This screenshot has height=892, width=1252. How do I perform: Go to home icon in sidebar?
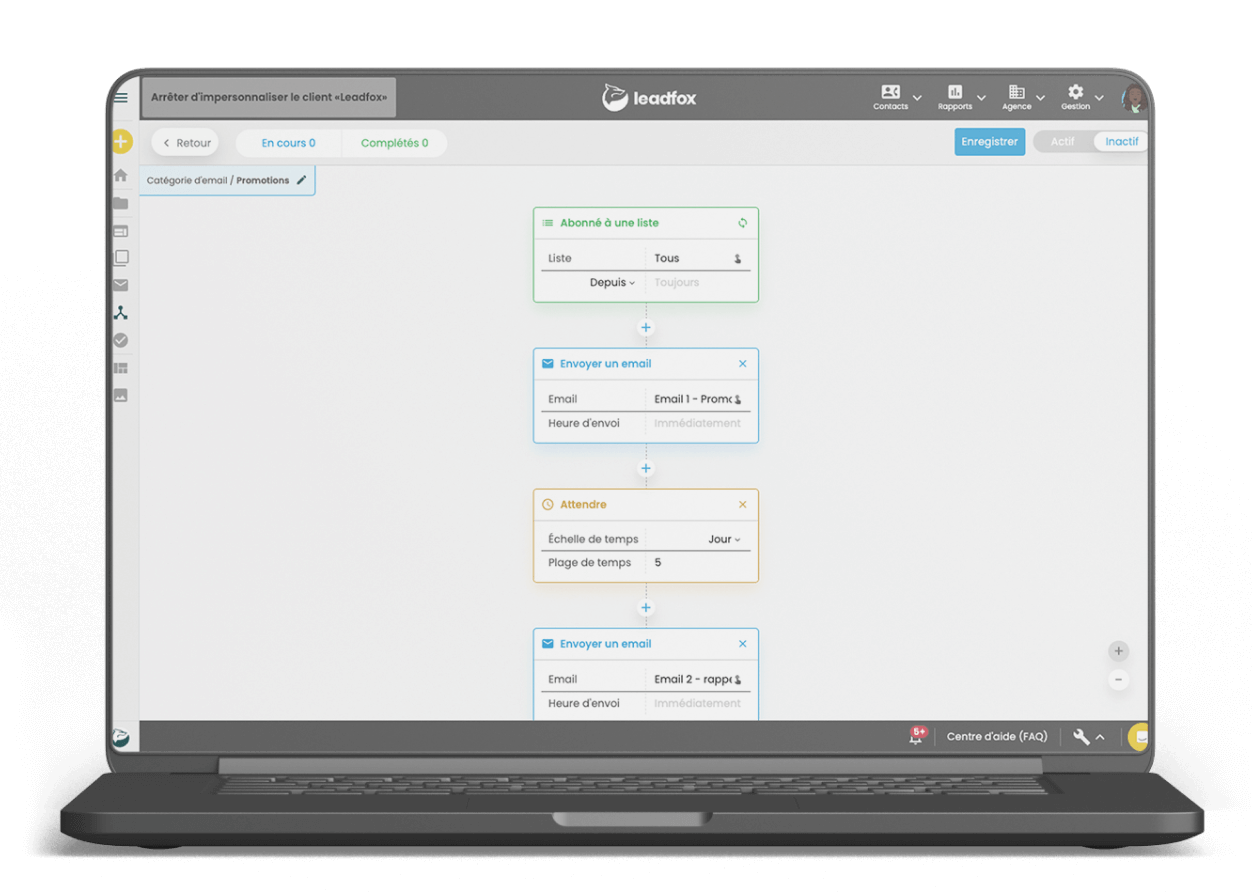[121, 175]
